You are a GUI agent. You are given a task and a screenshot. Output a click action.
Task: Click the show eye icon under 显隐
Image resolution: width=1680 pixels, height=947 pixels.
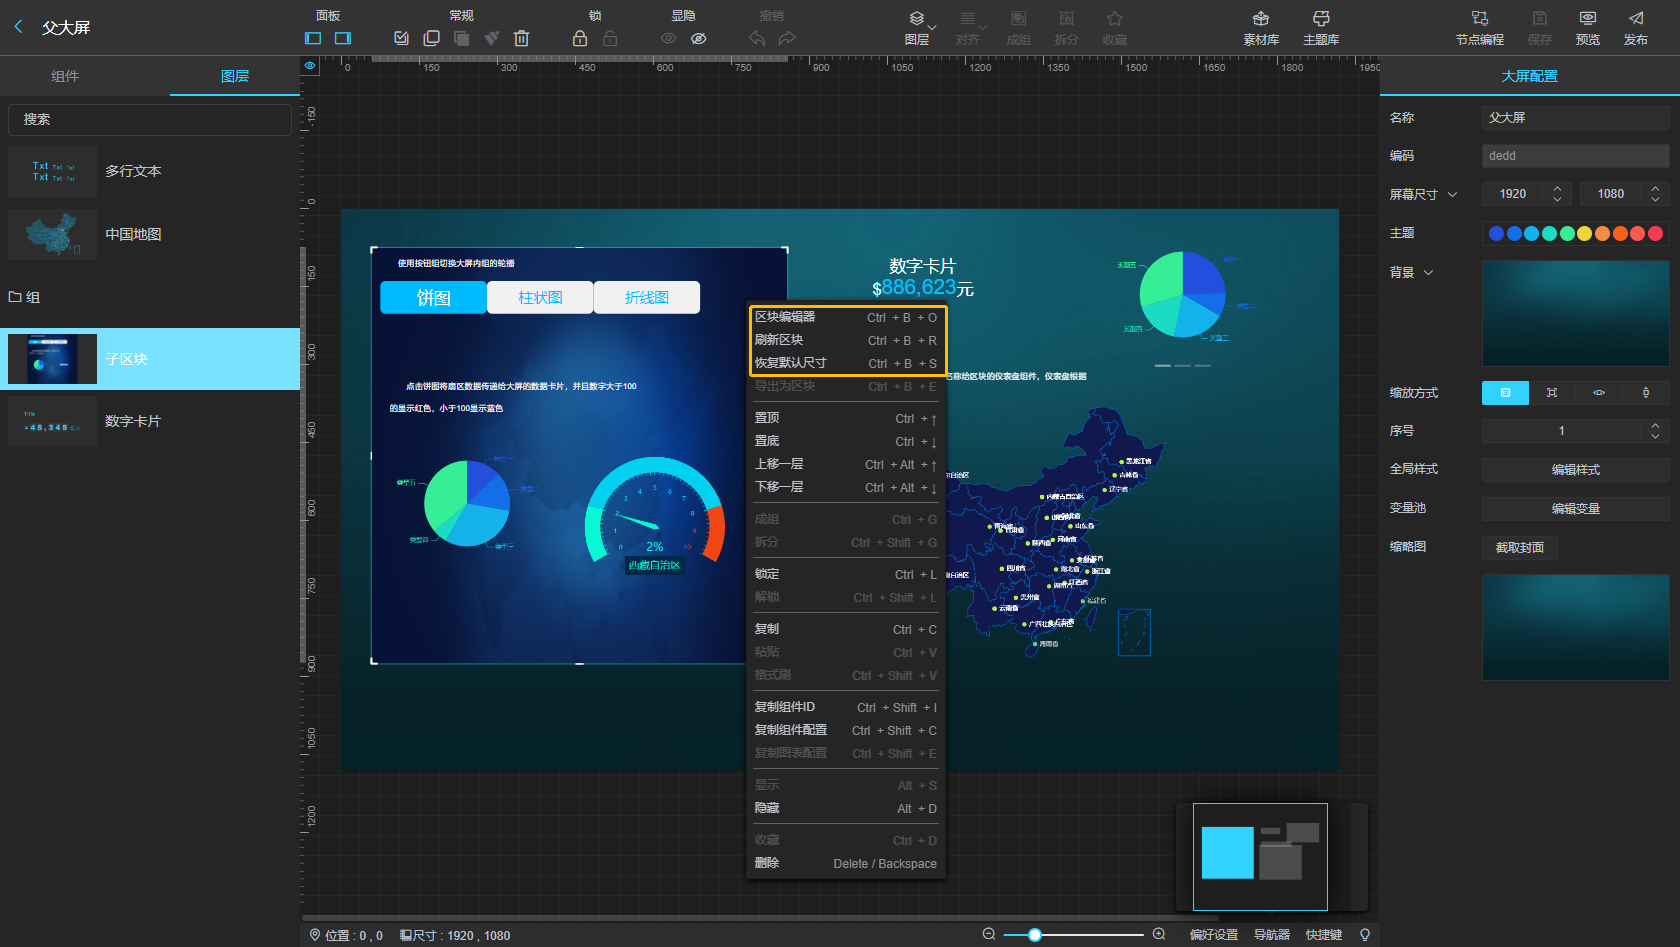point(669,38)
